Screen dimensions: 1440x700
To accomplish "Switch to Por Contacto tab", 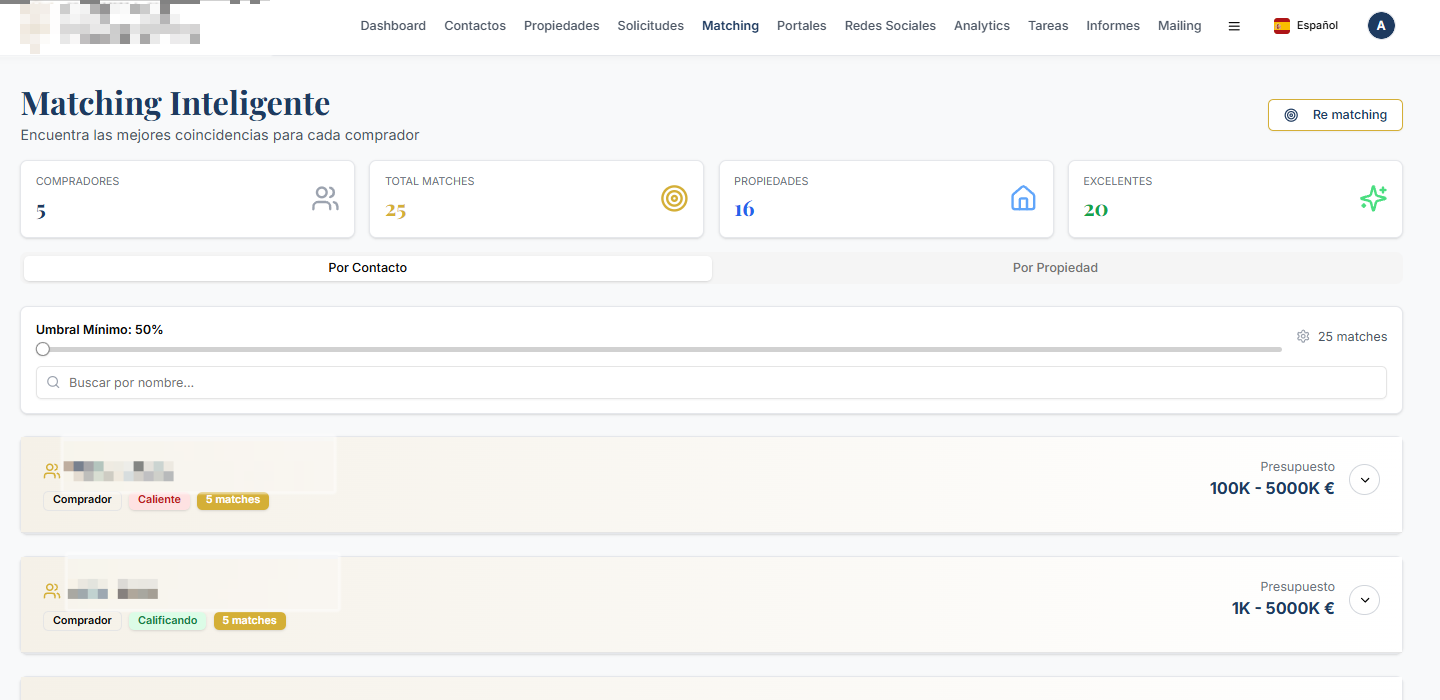I will pyautogui.click(x=368, y=268).
